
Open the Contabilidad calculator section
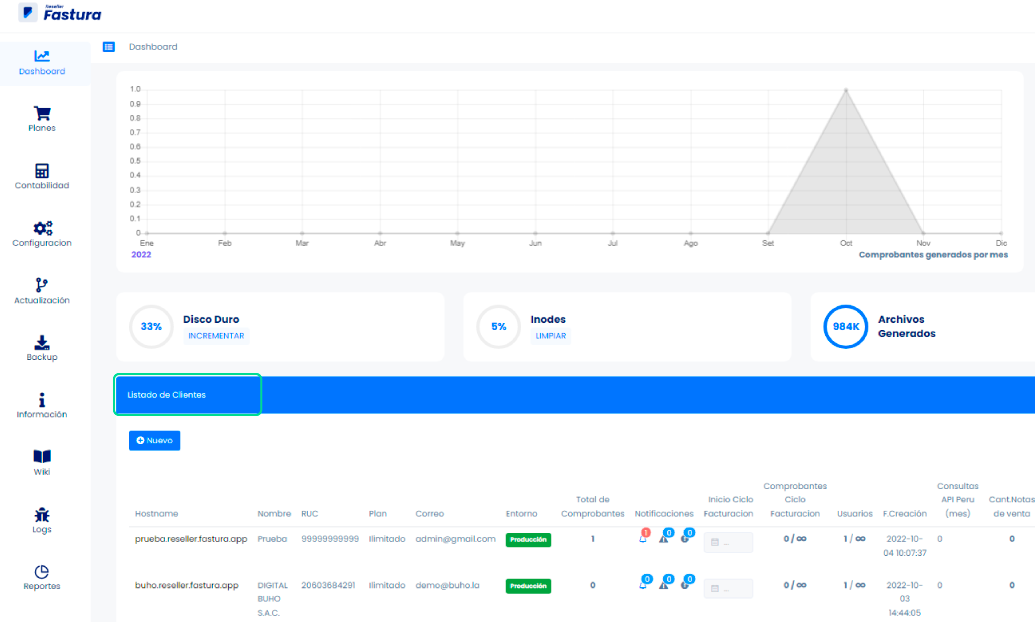[42, 176]
